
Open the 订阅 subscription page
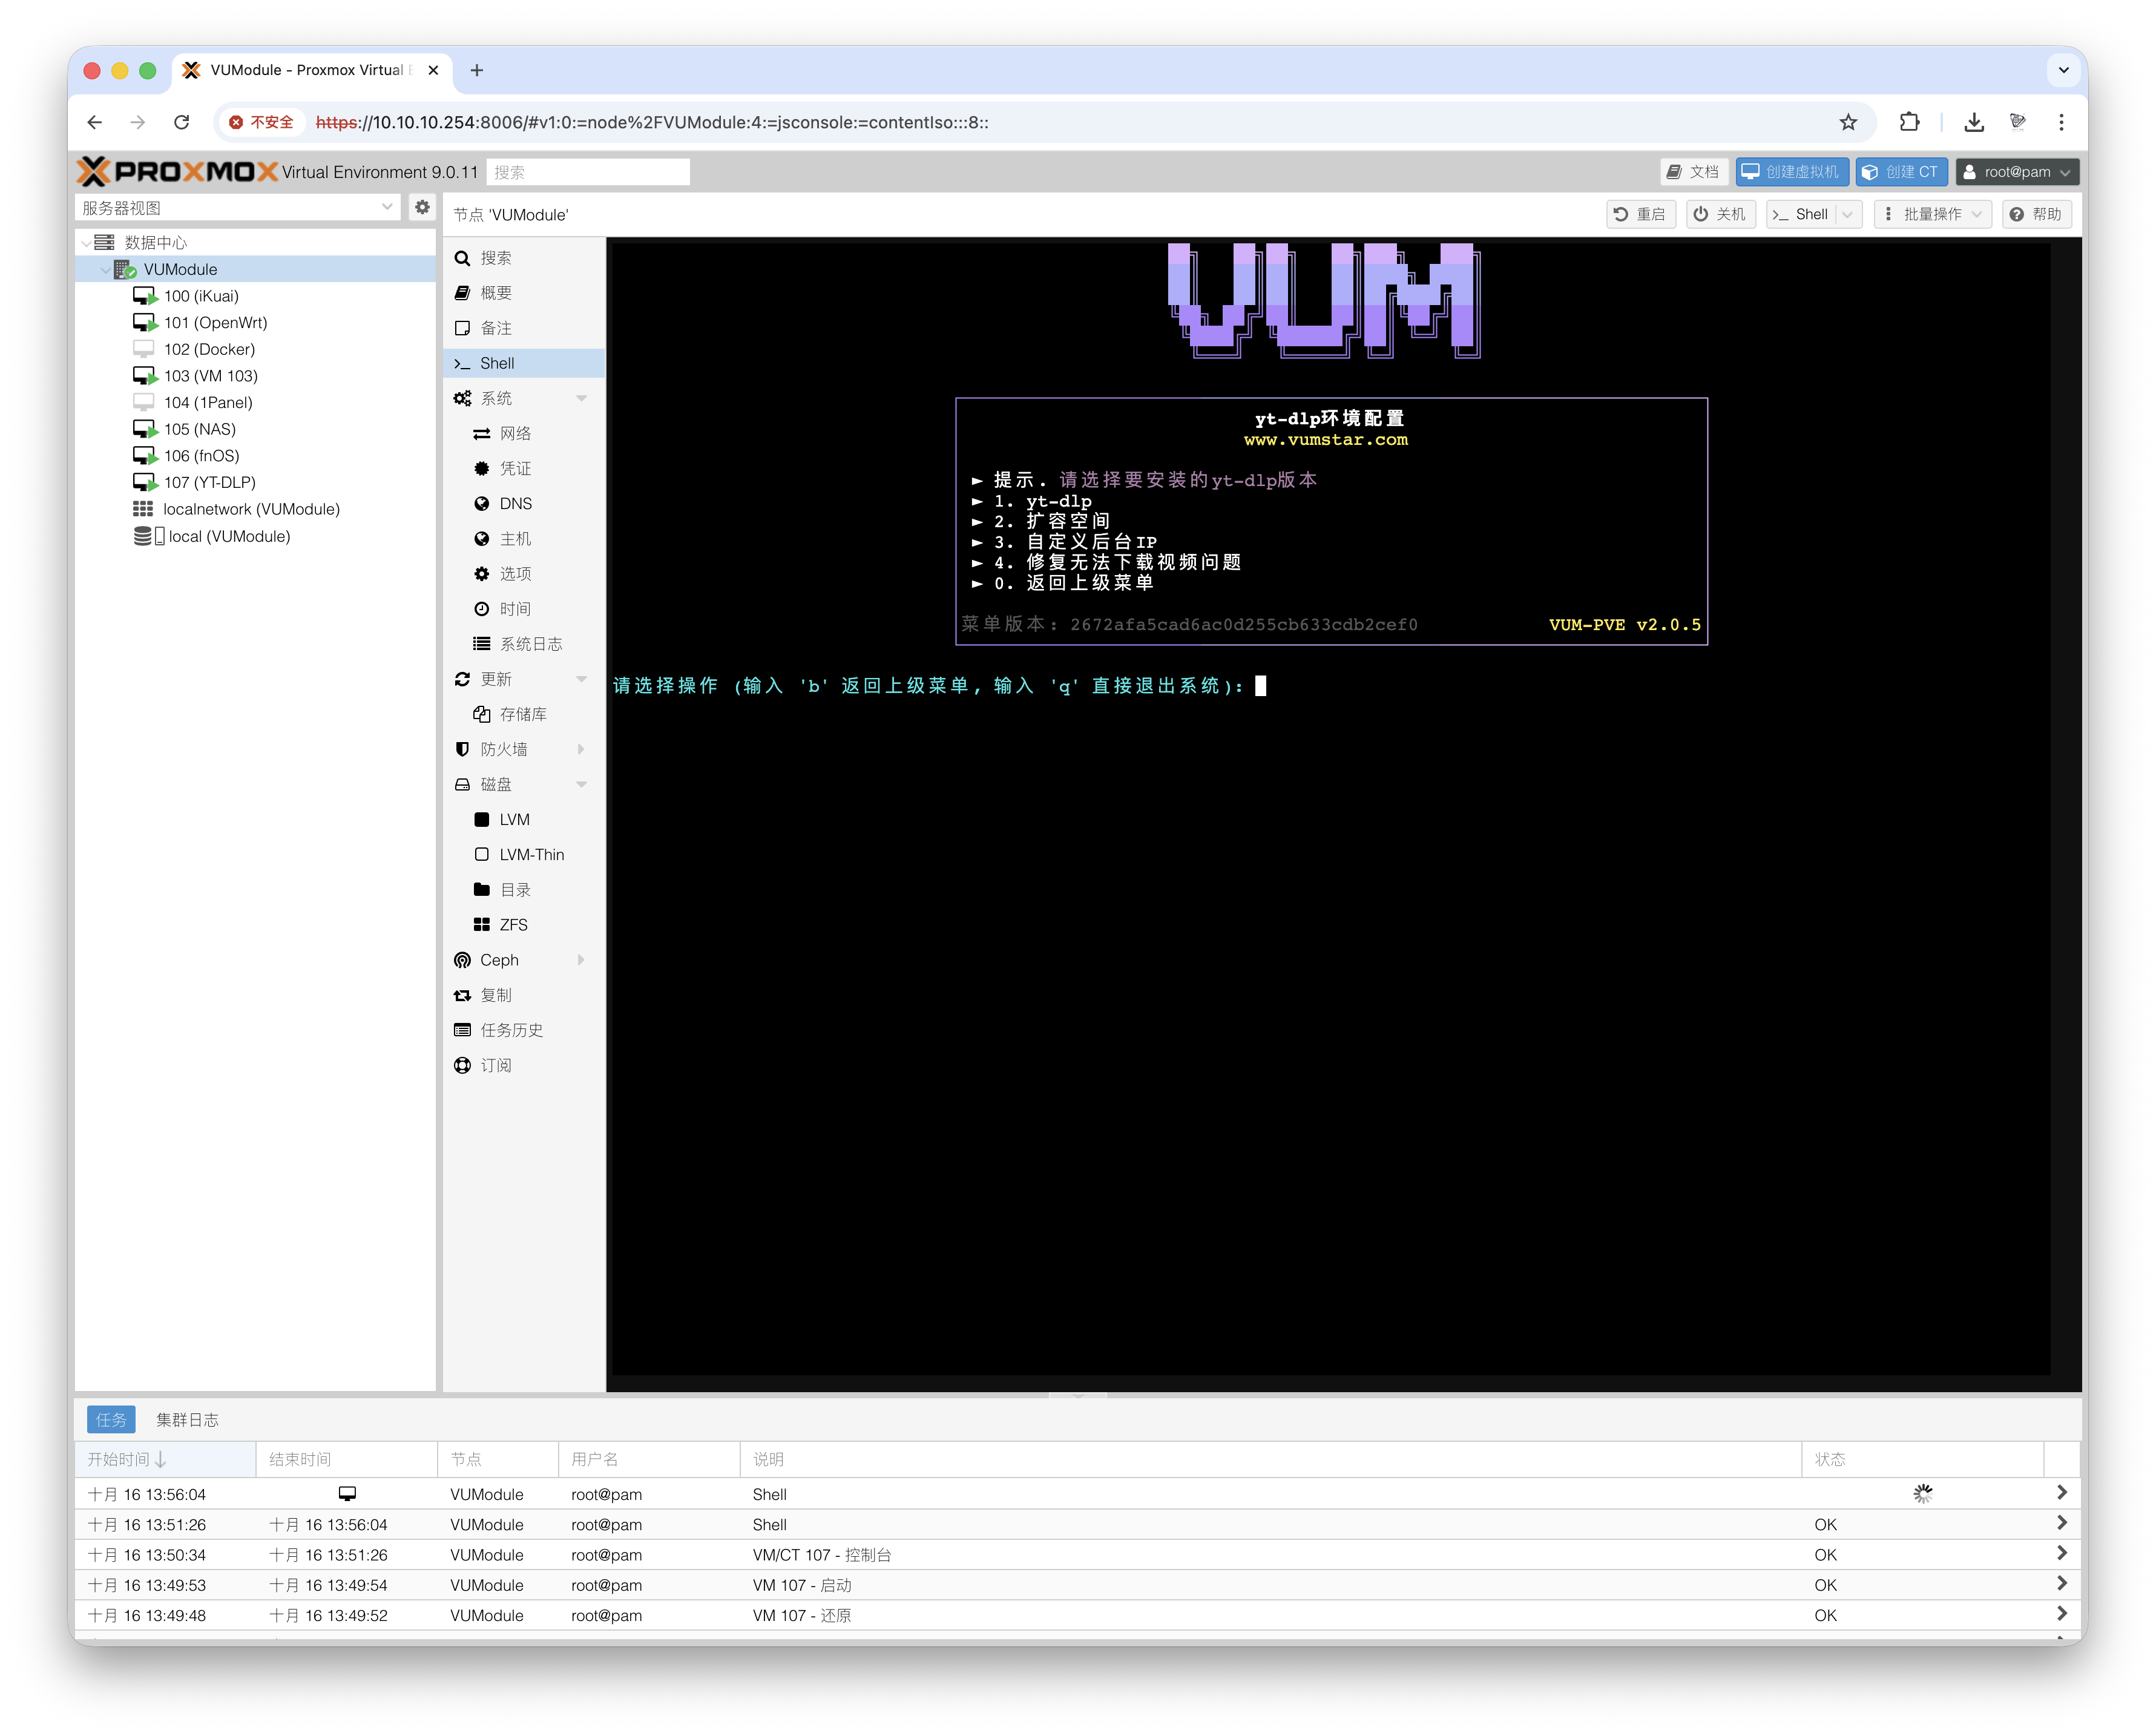497,1065
